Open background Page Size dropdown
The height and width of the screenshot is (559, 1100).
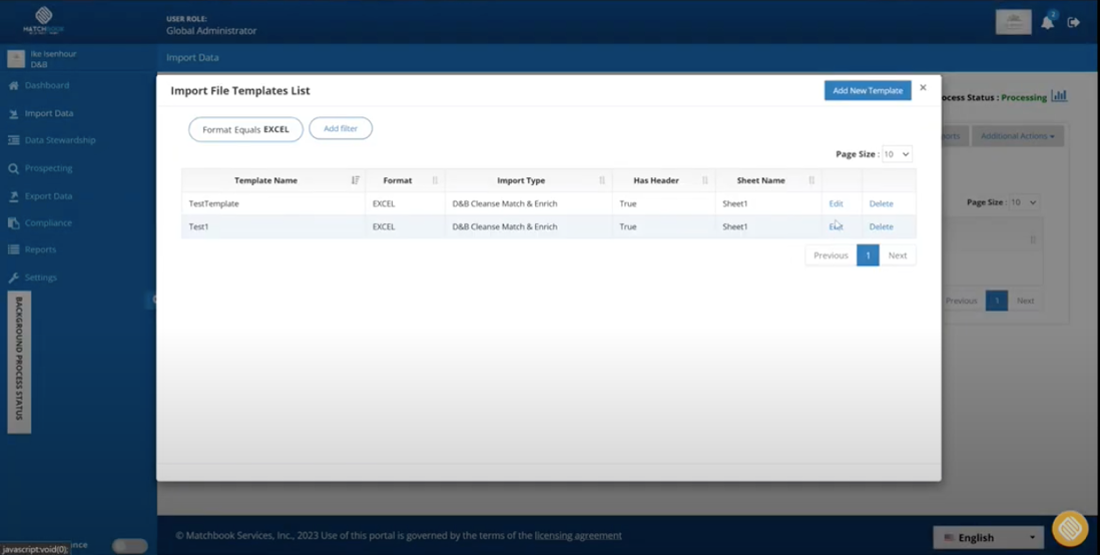1023,202
